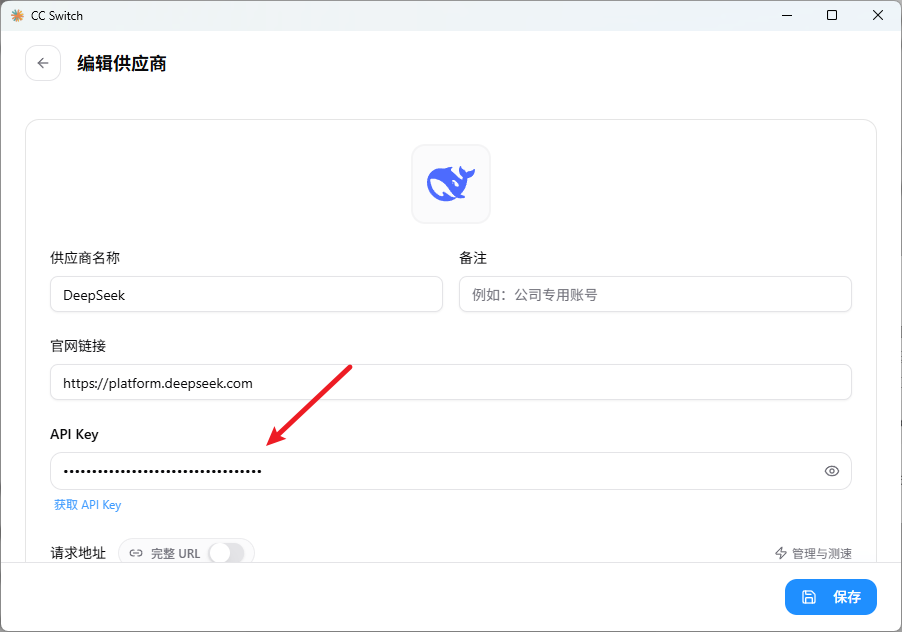902x632 pixels.
Task: Select the 官网链接 URL field
Action: click(451, 382)
